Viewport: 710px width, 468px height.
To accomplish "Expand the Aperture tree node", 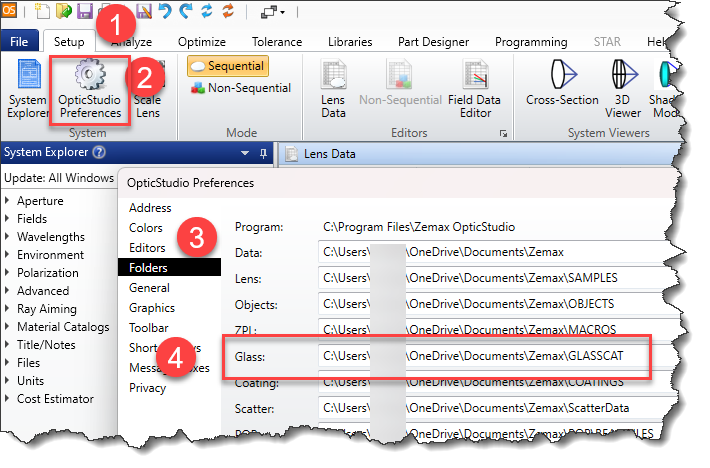I will (x=9, y=201).
